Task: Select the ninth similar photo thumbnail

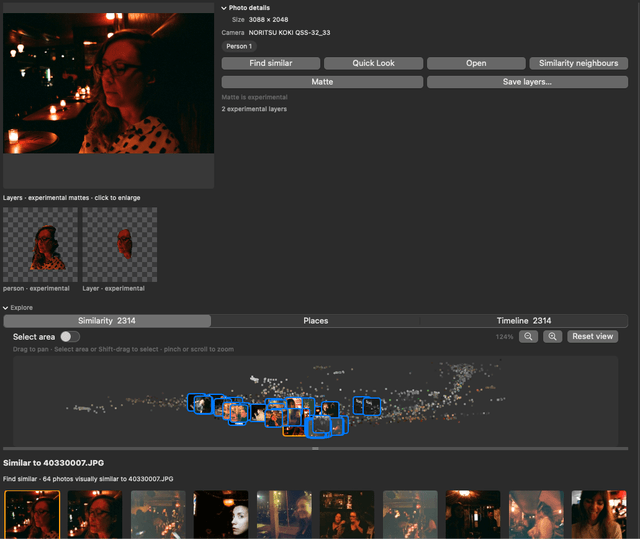Action: pos(536,515)
